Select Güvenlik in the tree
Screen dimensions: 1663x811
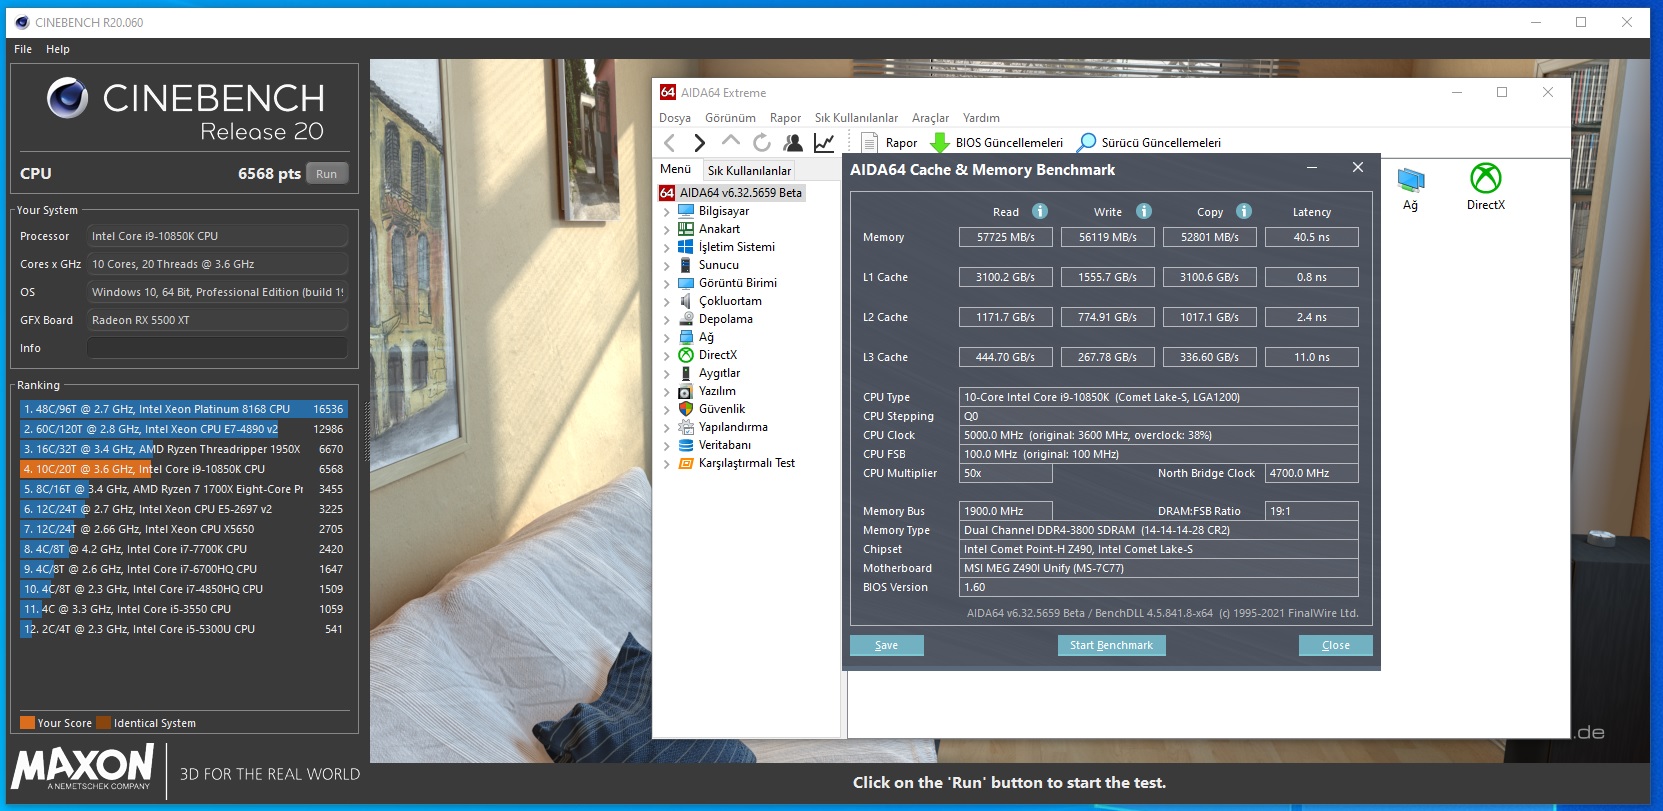[721, 409]
